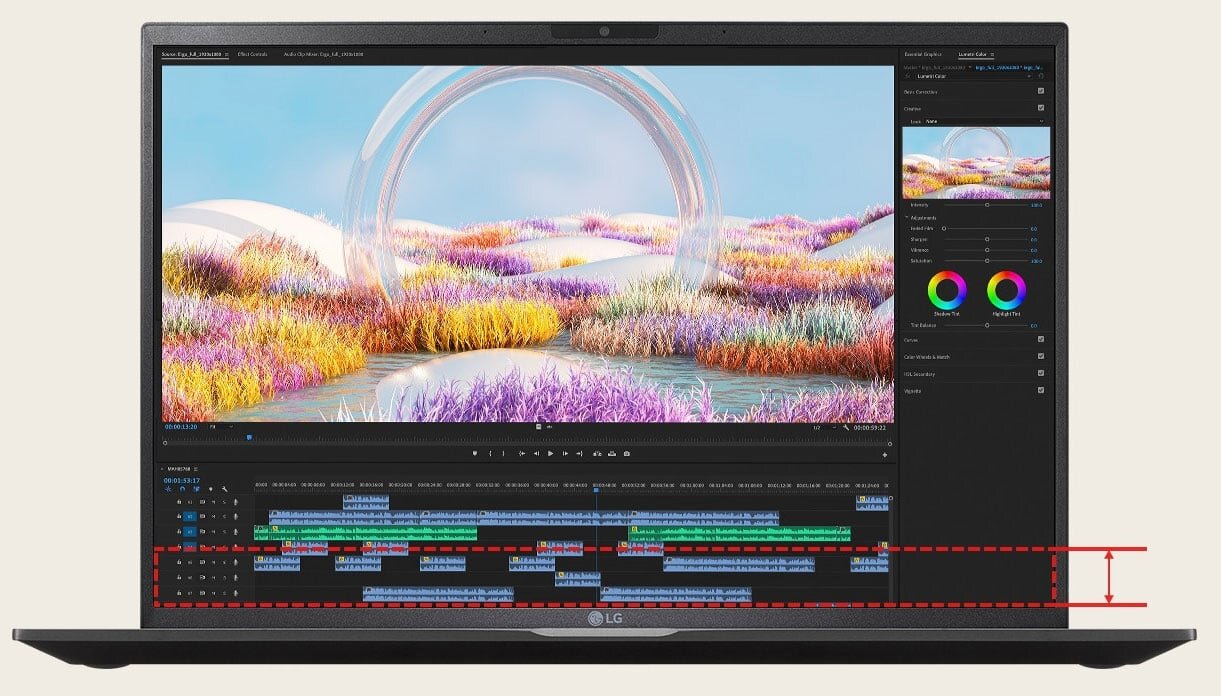Step forward one frame

(565, 454)
